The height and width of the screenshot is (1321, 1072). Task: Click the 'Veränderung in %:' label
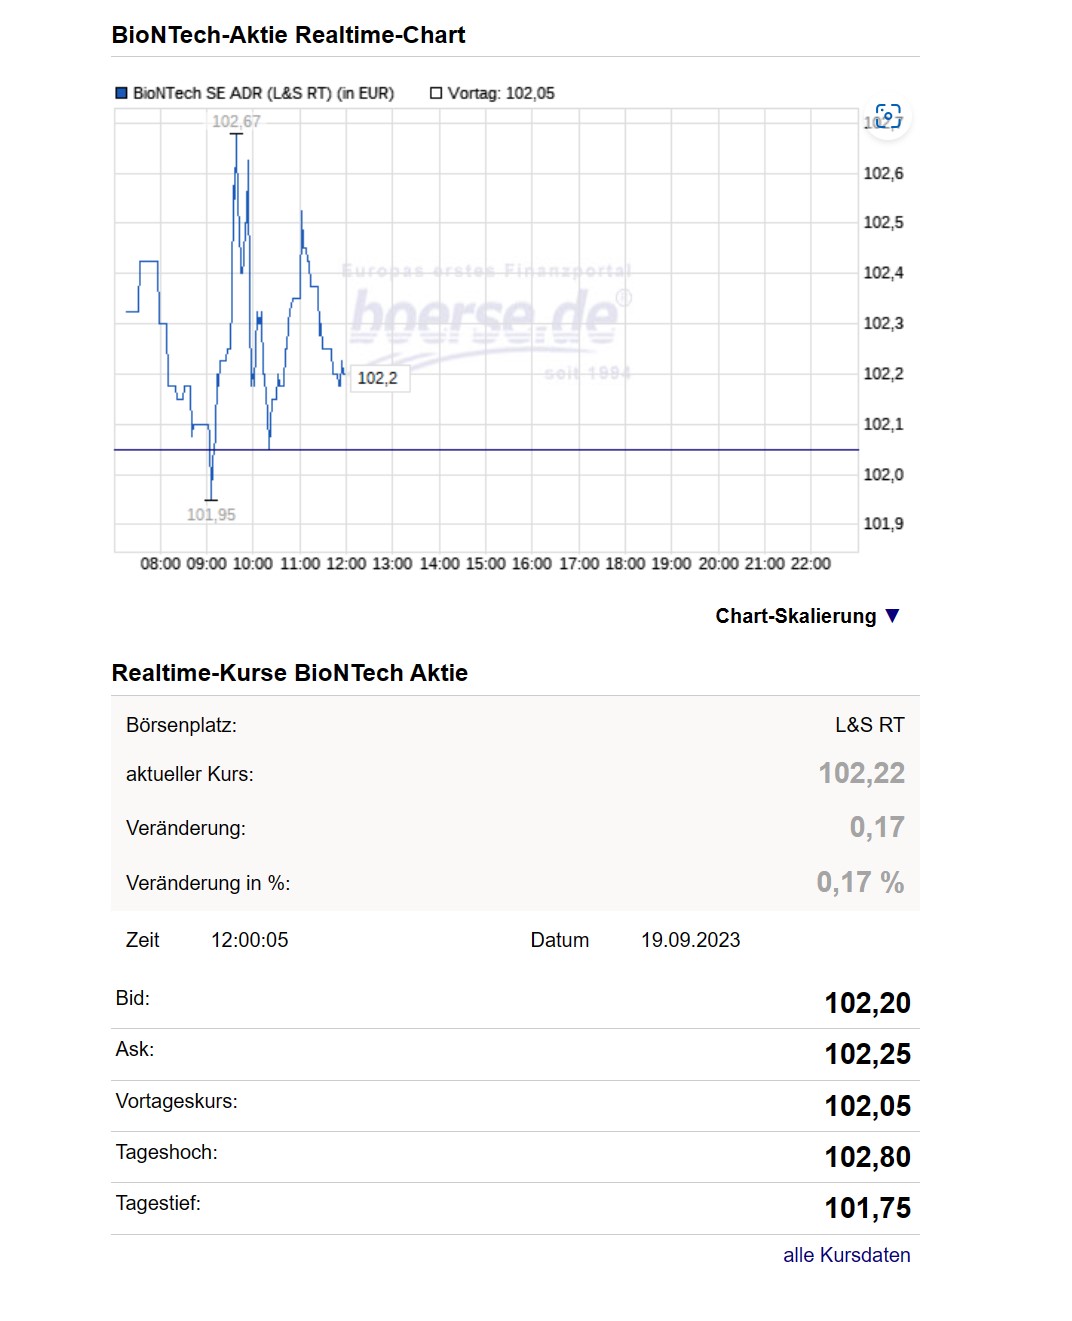point(208,883)
